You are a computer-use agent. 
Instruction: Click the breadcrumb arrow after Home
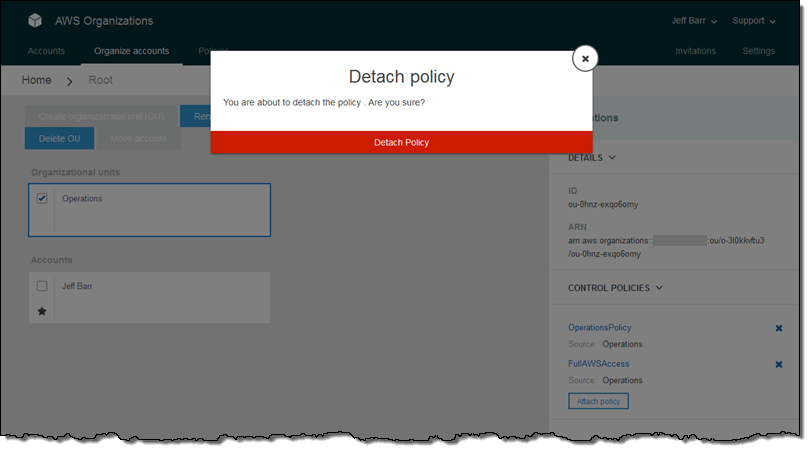tap(70, 80)
